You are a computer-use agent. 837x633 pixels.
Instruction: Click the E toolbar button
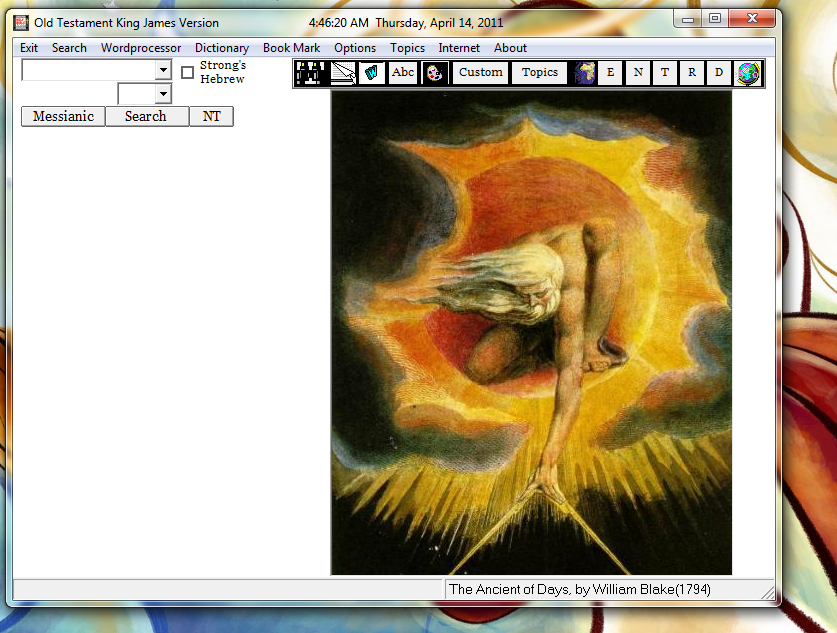(x=610, y=73)
